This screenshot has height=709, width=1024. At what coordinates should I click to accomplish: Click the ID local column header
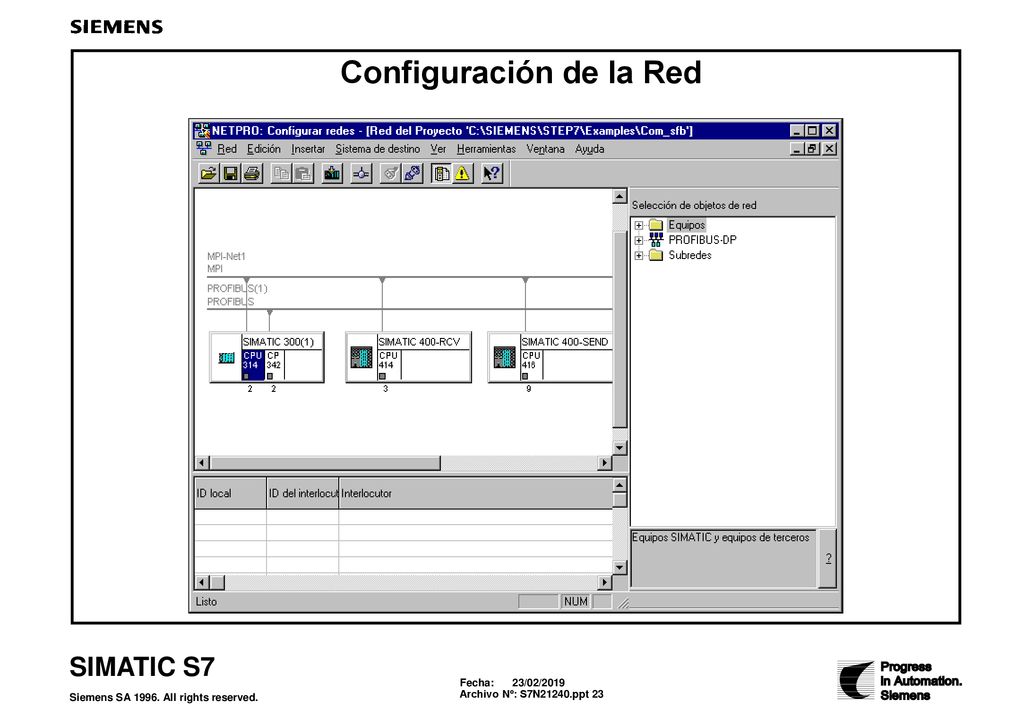point(231,493)
